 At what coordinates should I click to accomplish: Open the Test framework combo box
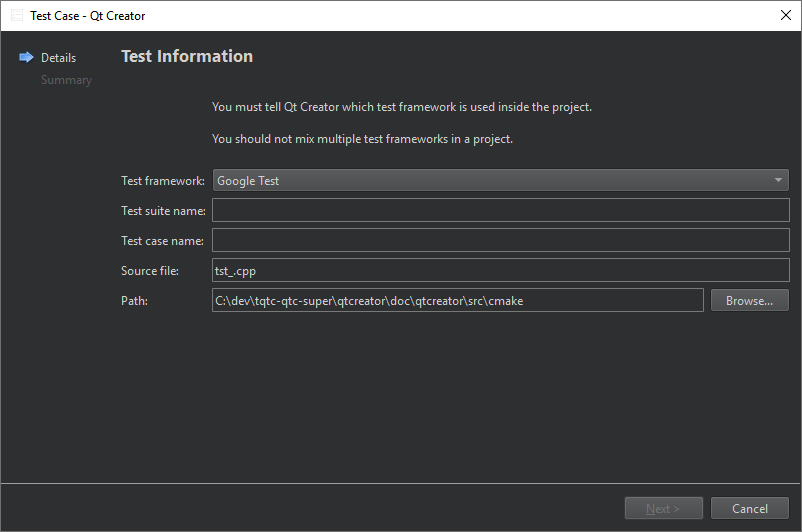[500, 181]
